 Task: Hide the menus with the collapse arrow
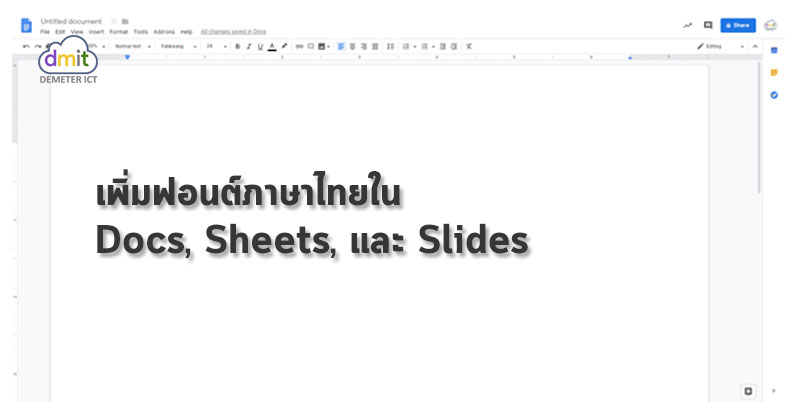(x=755, y=46)
